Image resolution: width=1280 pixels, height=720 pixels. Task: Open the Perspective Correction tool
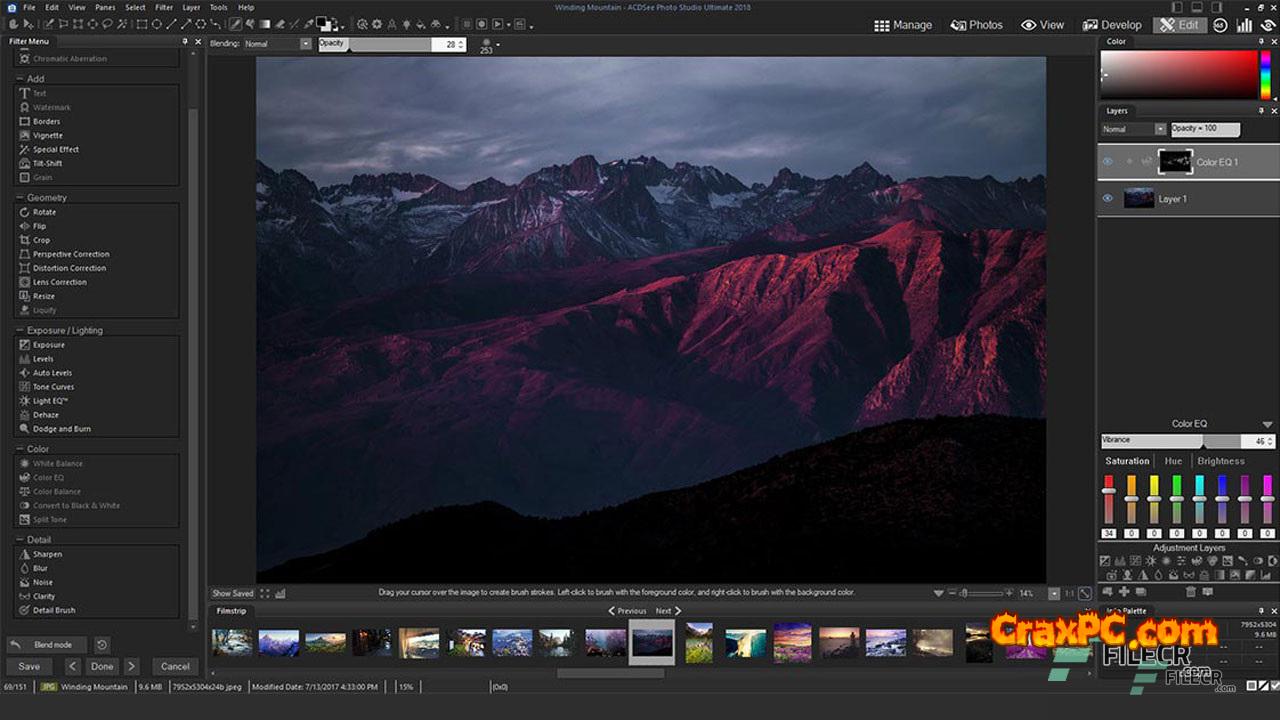(70, 254)
